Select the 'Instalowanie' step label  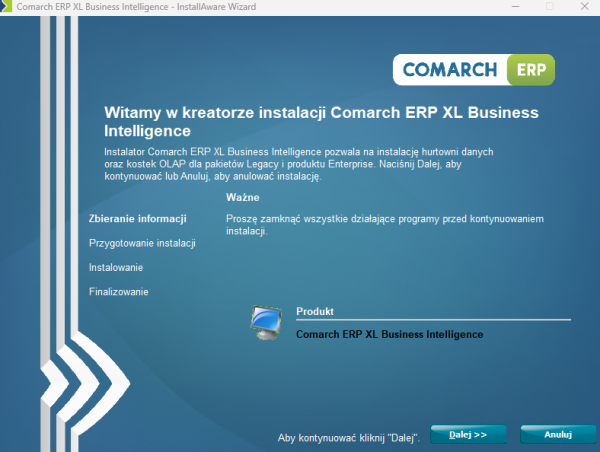tap(116, 268)
